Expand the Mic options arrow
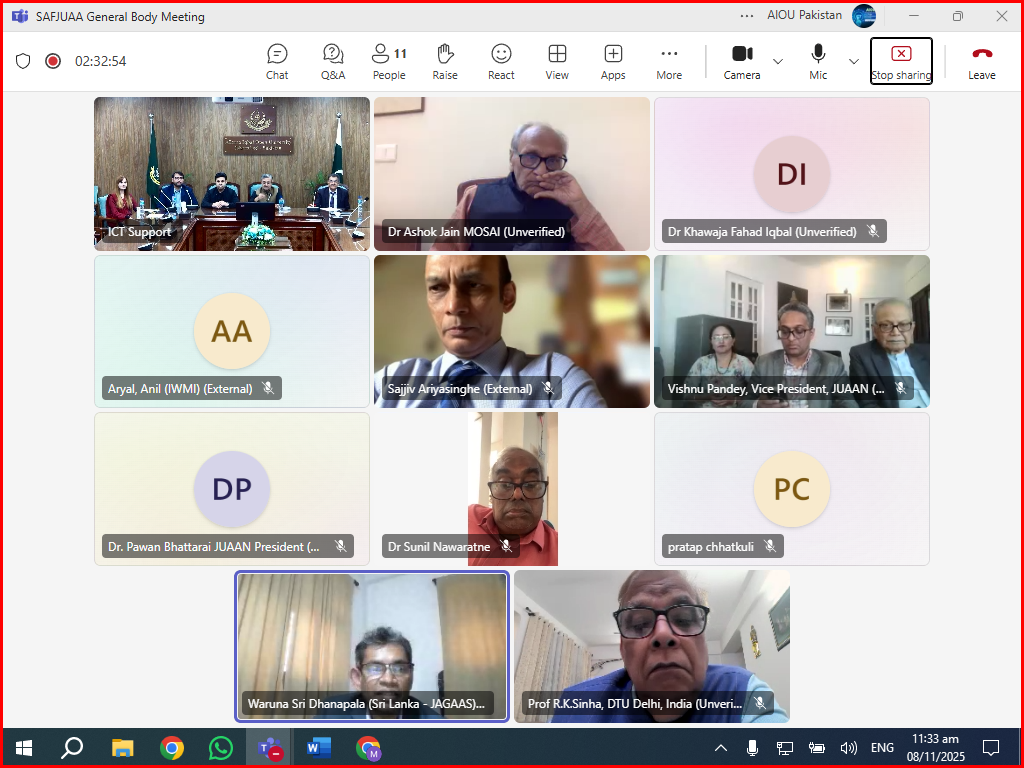The image size is (1024, 768). 854,61
